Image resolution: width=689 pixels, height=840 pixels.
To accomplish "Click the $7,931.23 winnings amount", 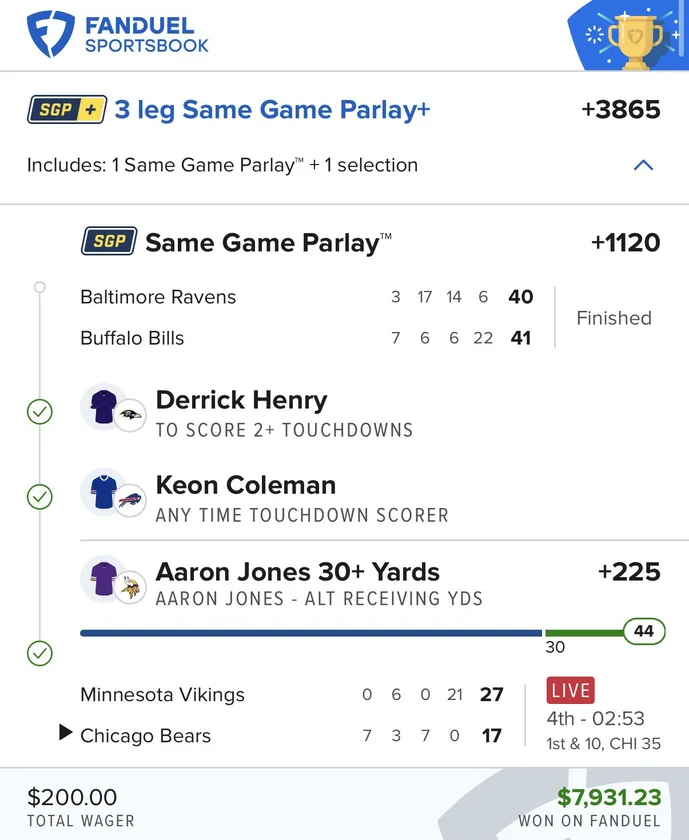I will coord(609,797).
